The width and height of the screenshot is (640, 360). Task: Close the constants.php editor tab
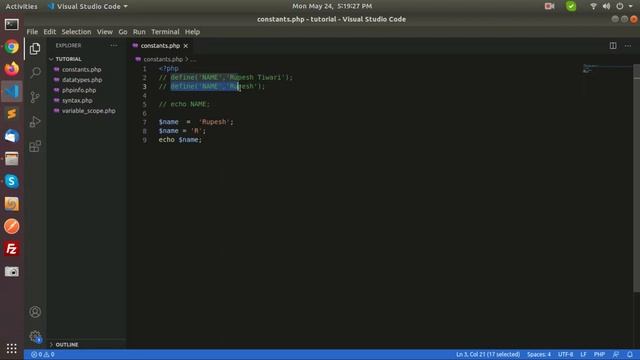(x=186, y=46)
